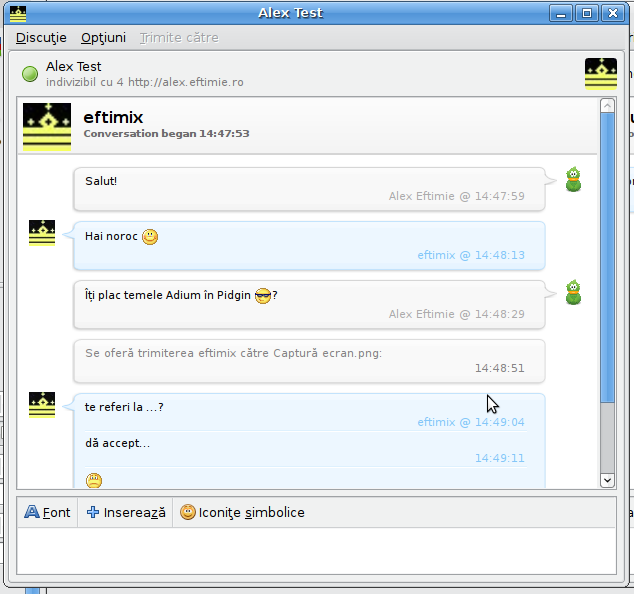This screenshot has width=634, height=594.
Task: Click in the message input box
Action: point(317,551)
